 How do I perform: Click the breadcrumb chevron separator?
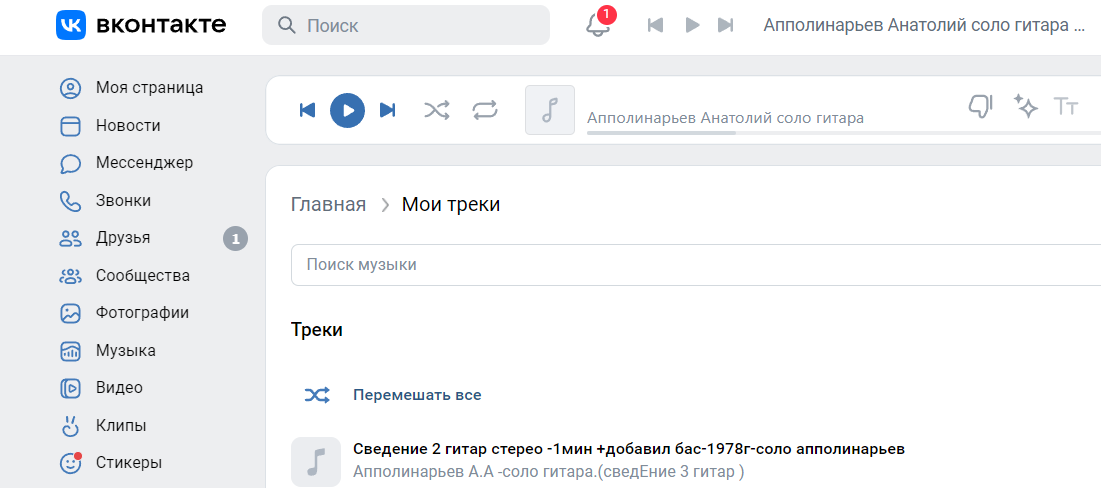click(x=384, y=205)
